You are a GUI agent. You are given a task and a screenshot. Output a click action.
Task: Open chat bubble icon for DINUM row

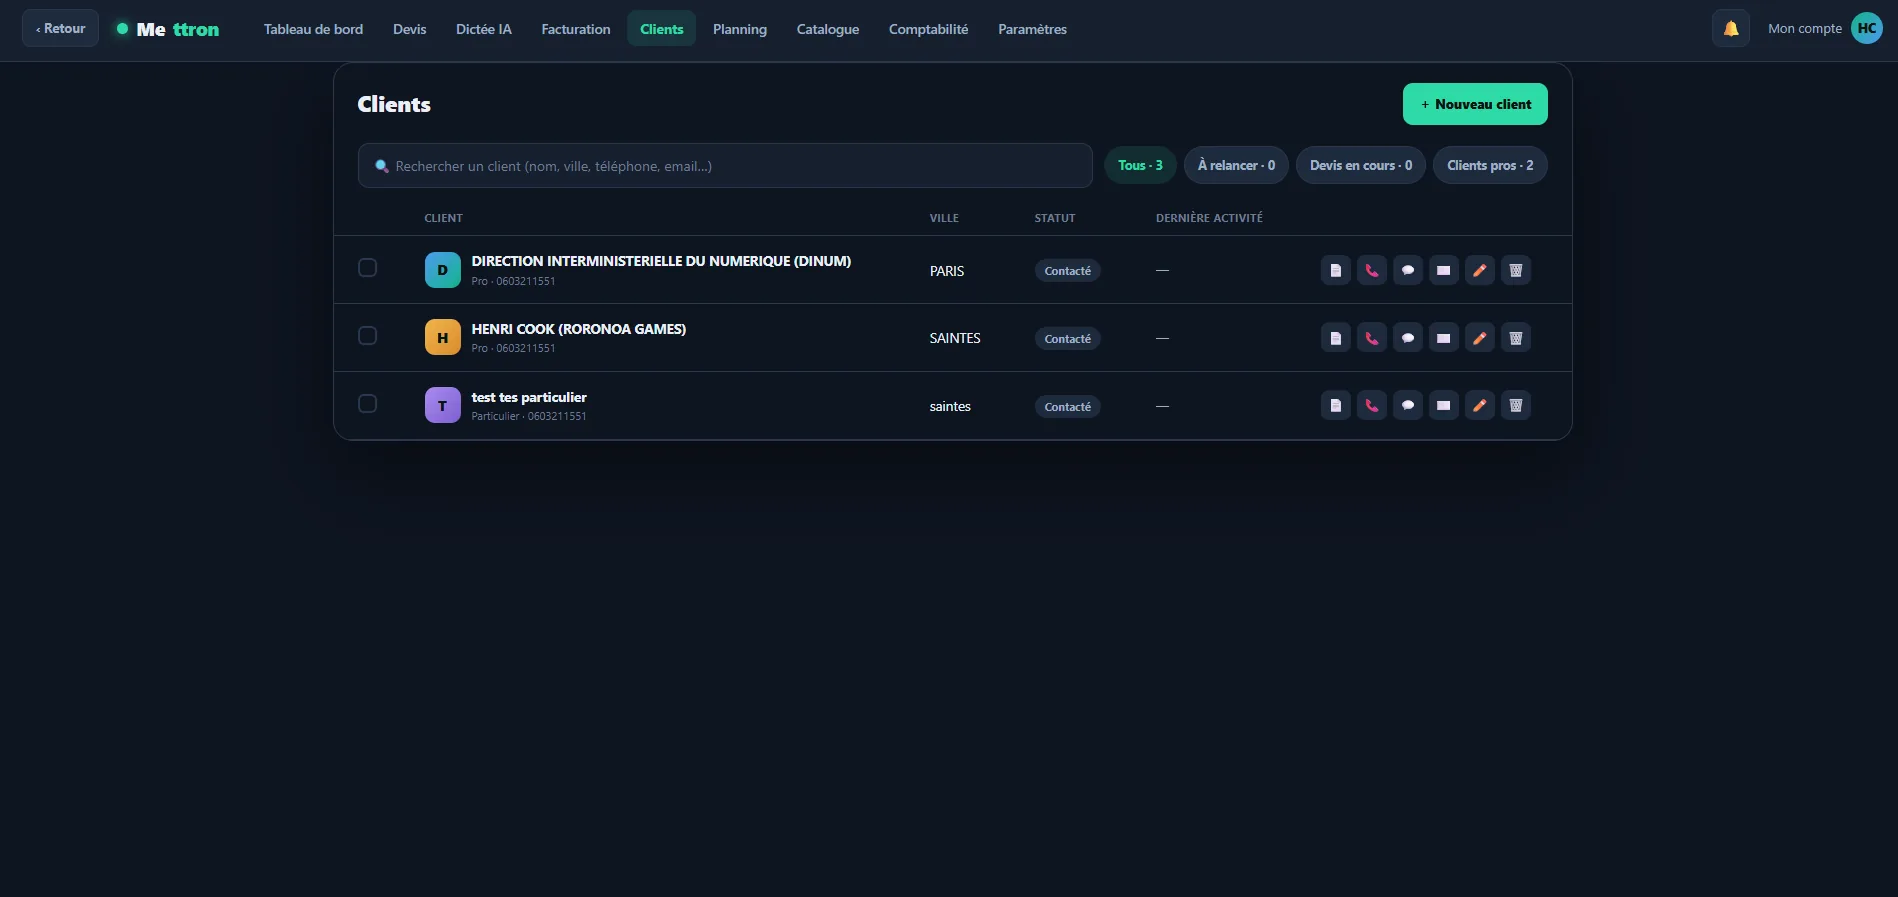click(x=1407, y=270)
